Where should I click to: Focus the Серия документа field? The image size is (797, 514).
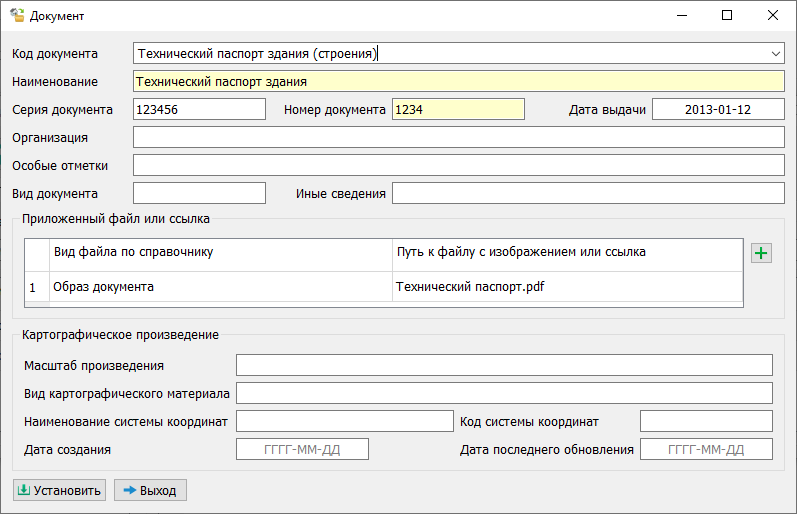pyautogui.click(x=199, y=110)
